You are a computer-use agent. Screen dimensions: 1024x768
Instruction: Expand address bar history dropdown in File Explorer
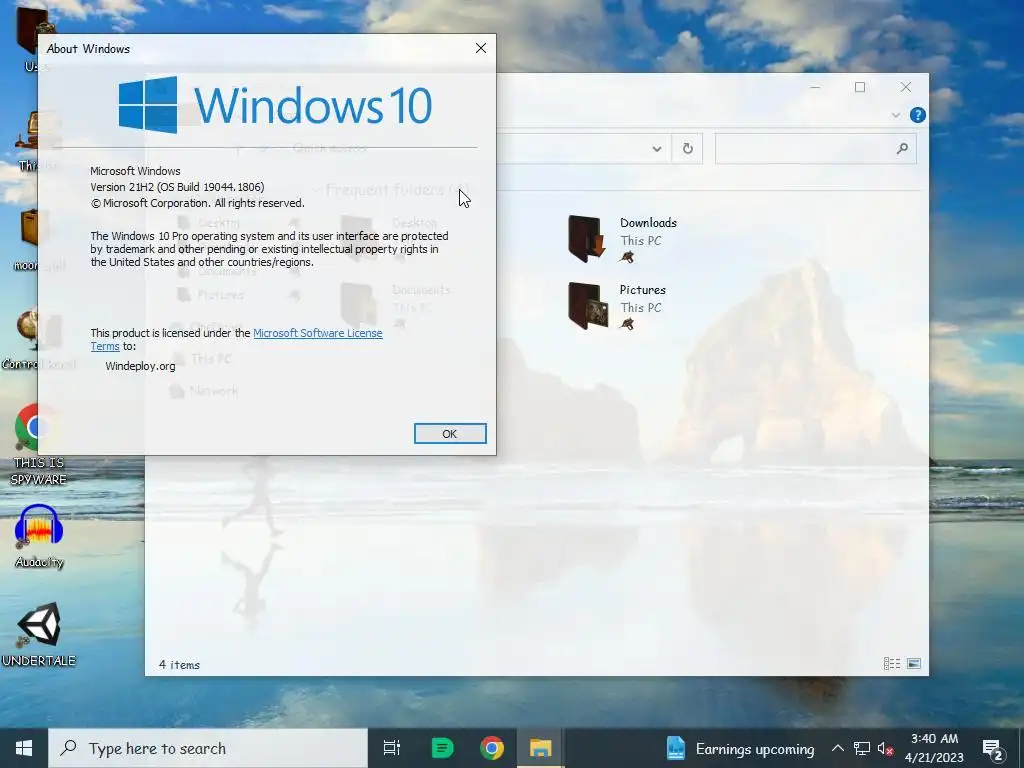656,149
